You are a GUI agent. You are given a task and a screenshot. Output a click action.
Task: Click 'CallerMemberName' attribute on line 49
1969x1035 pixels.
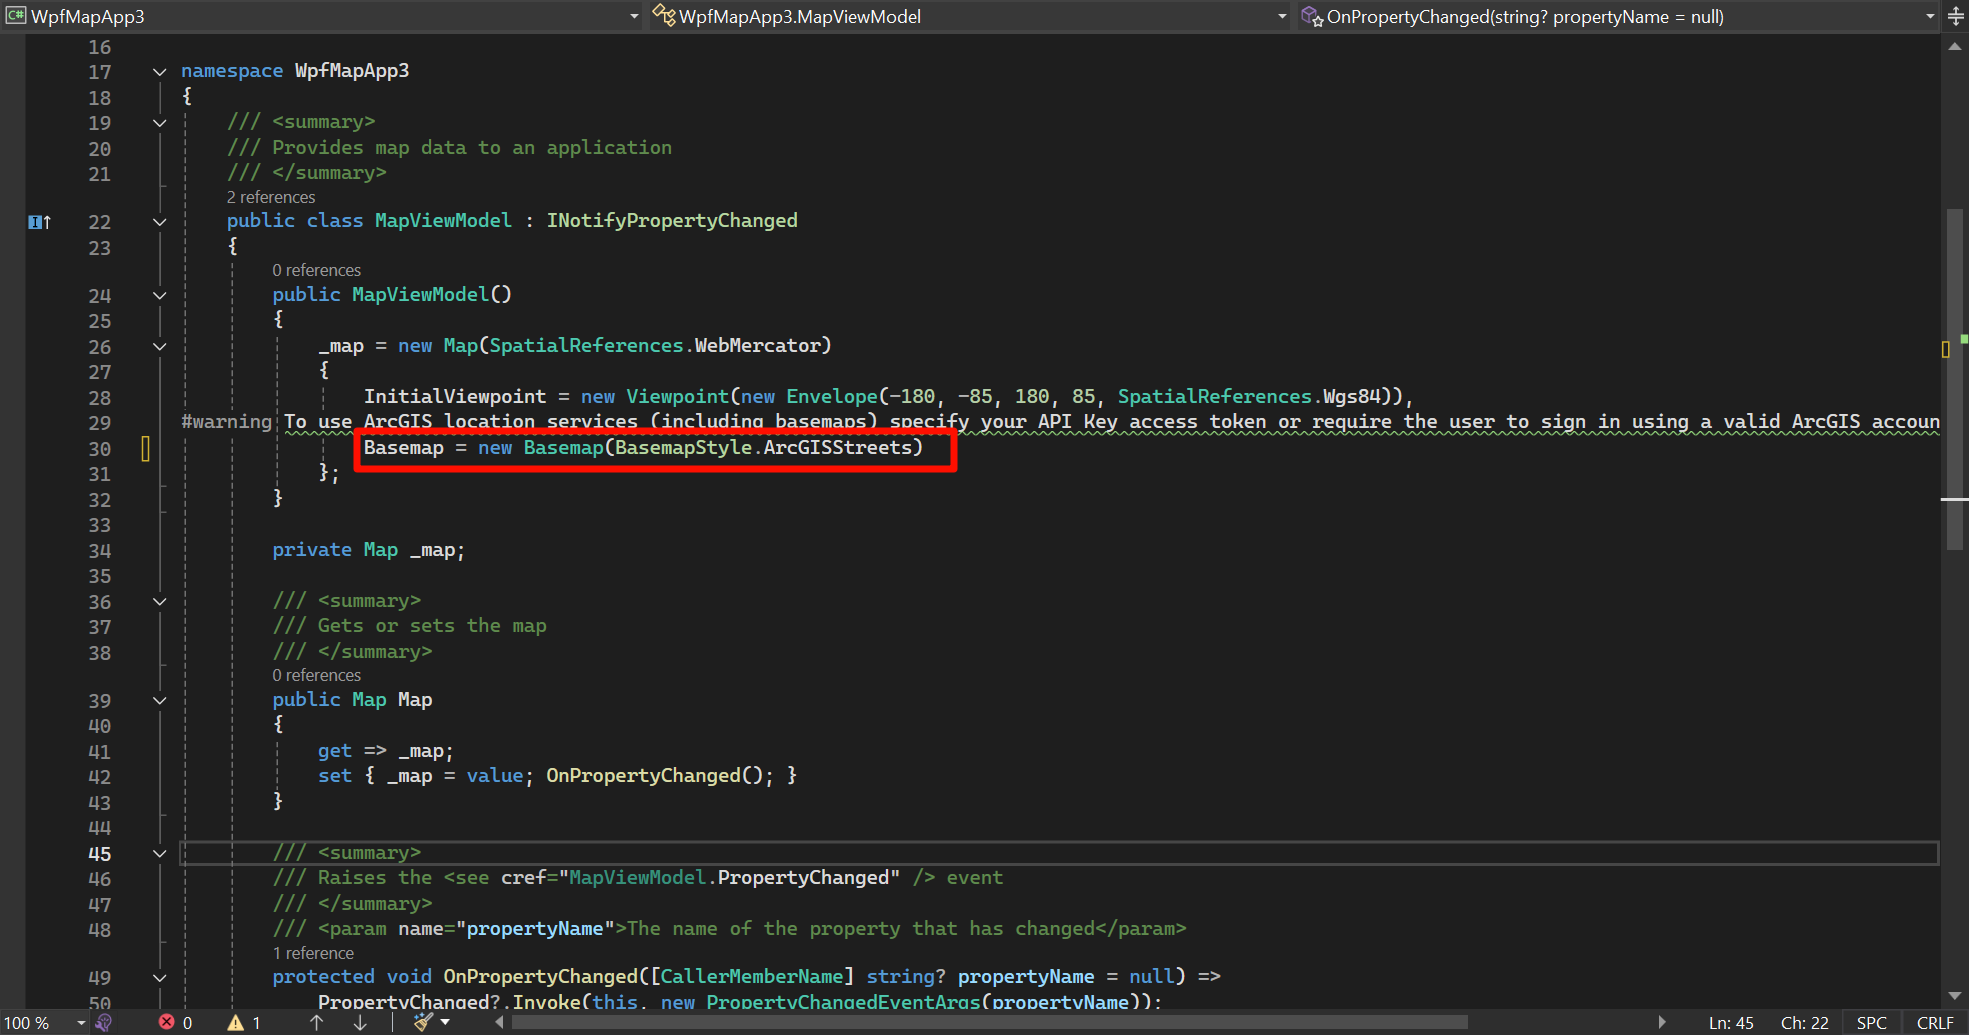(752, 976)
